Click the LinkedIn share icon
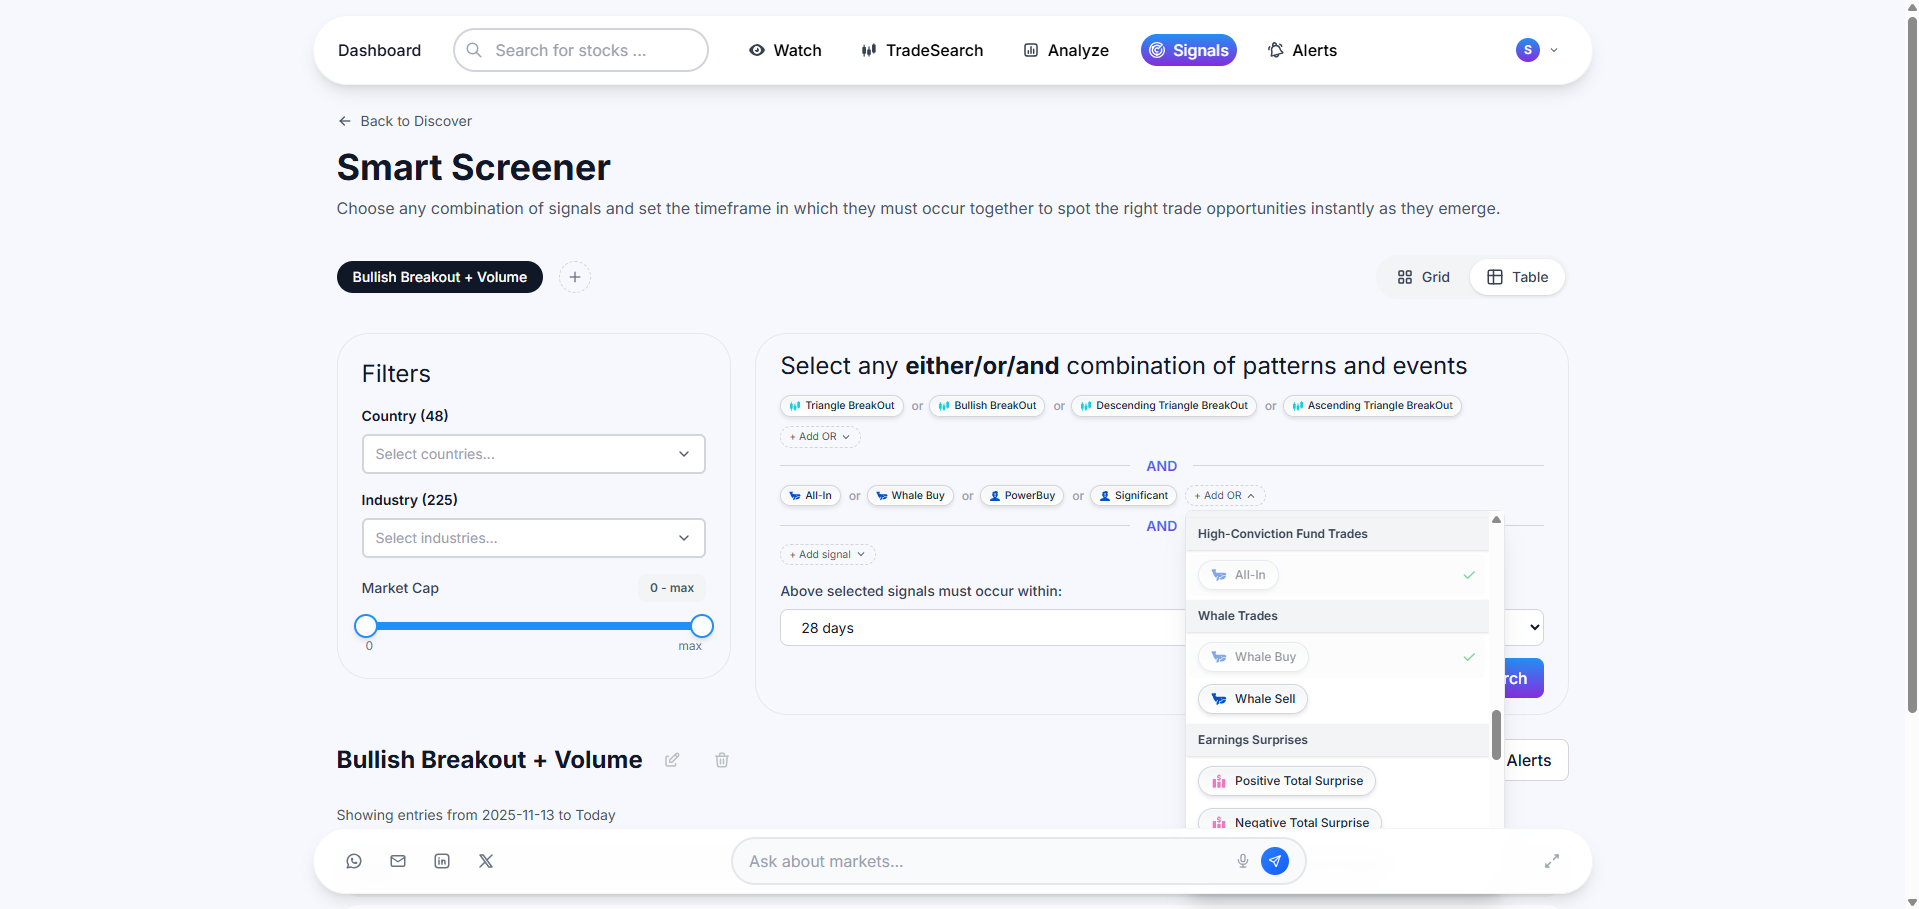 [x=442, y=861]
